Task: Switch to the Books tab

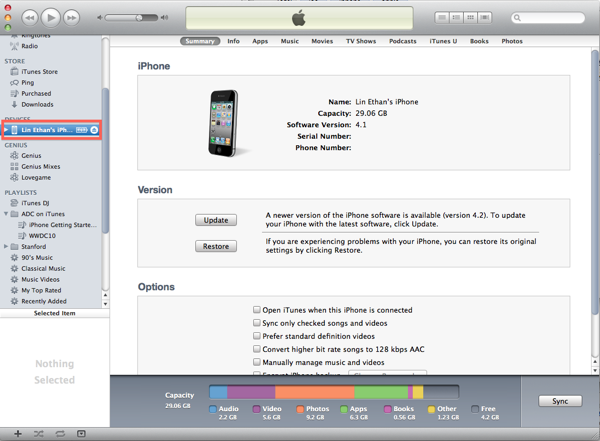Action: click(x=479, y=41)
